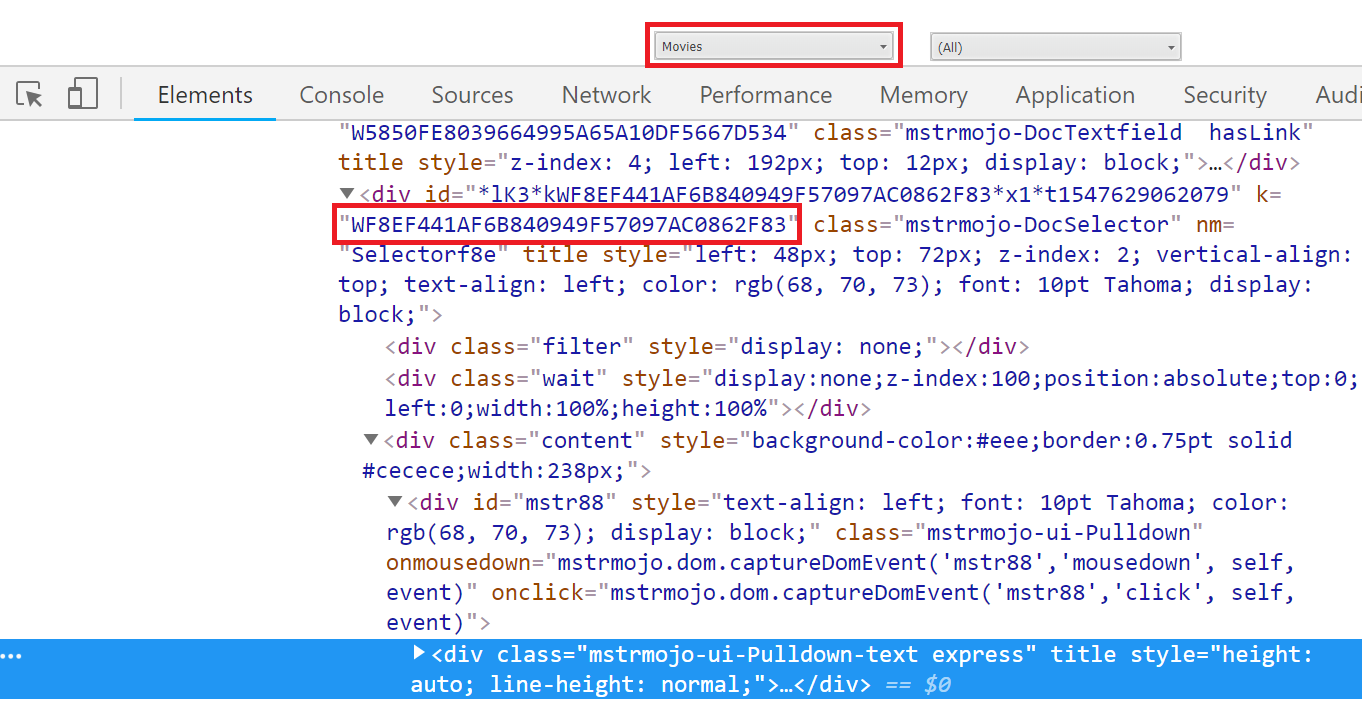Switch to the Memory panel
The width and height of the screenshot is (1364, 714).
[922, 94]
